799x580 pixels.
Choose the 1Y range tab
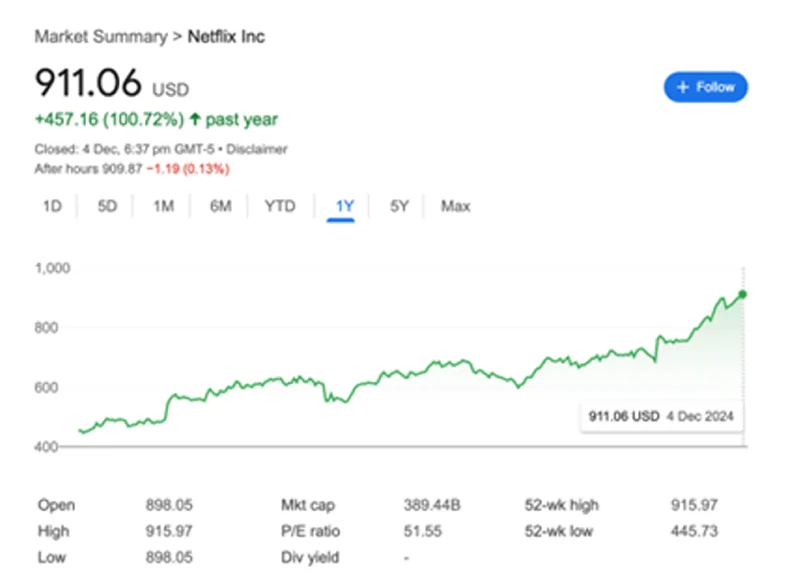344,206
